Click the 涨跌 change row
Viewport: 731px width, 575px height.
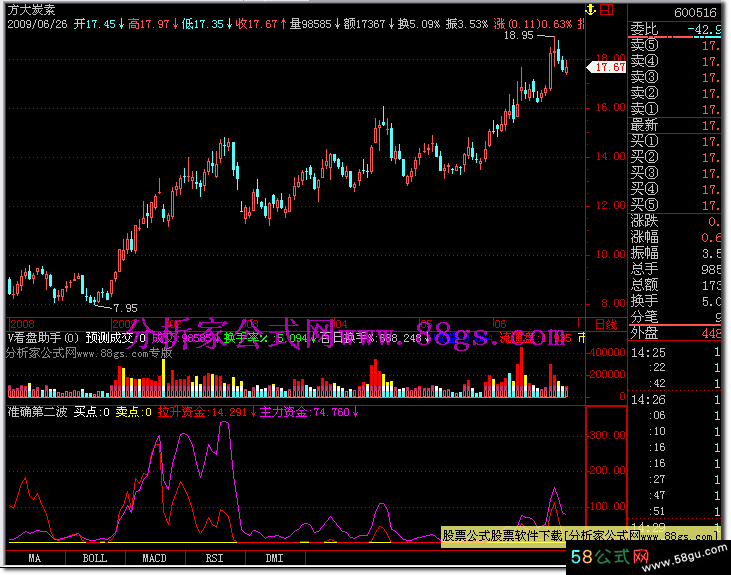click(x=675, y=222)
